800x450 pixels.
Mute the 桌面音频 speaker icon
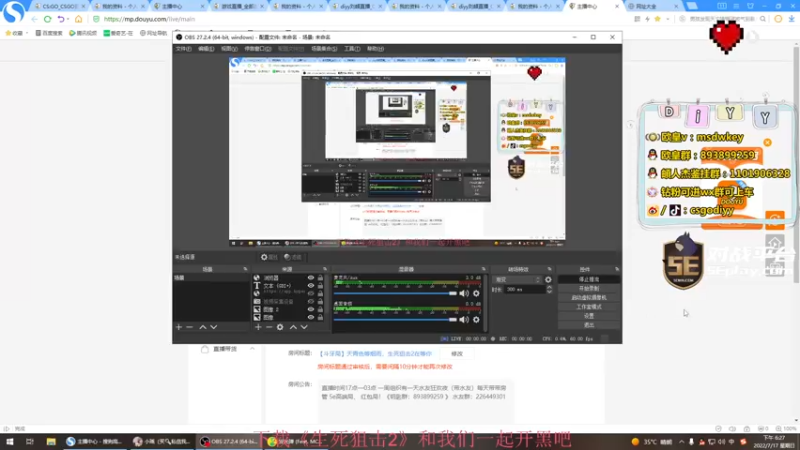pos(464,319)
